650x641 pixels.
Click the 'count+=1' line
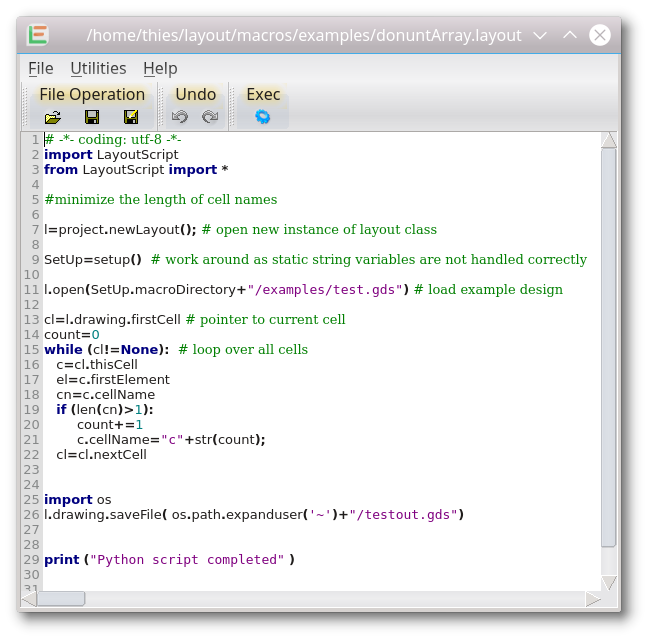coord(110,425)
